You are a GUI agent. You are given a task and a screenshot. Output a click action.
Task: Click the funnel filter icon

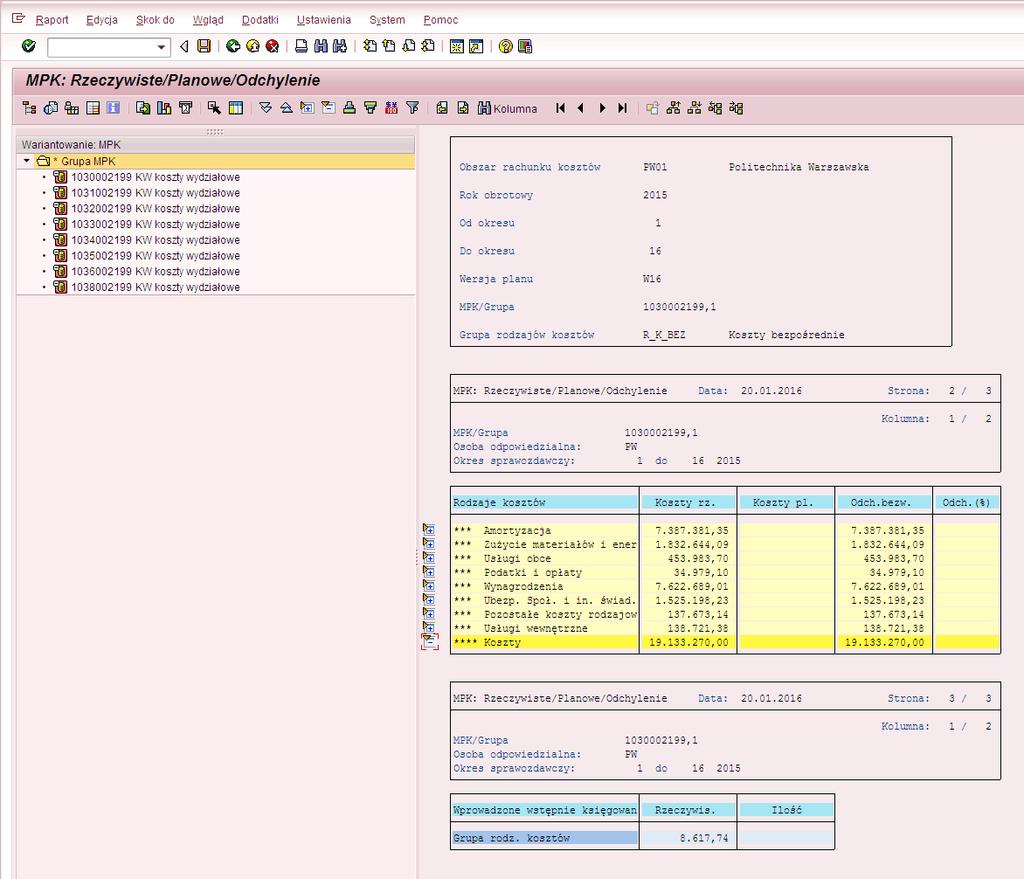tap(412, 108)
